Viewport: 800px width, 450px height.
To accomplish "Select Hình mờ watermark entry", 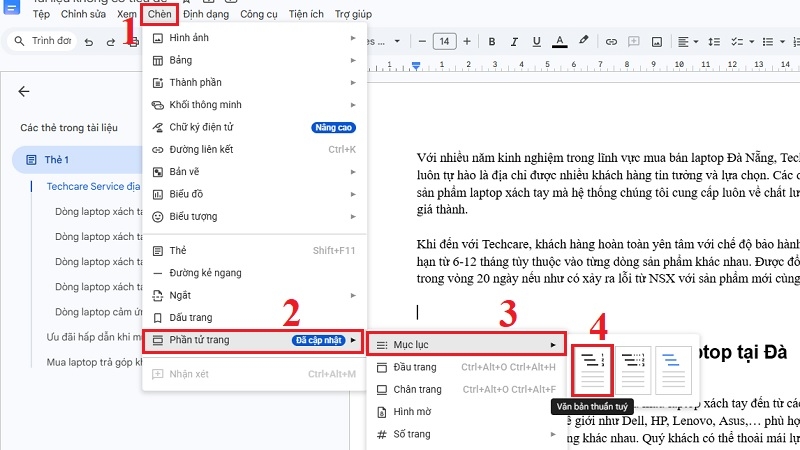I will (x=466, y=412).
